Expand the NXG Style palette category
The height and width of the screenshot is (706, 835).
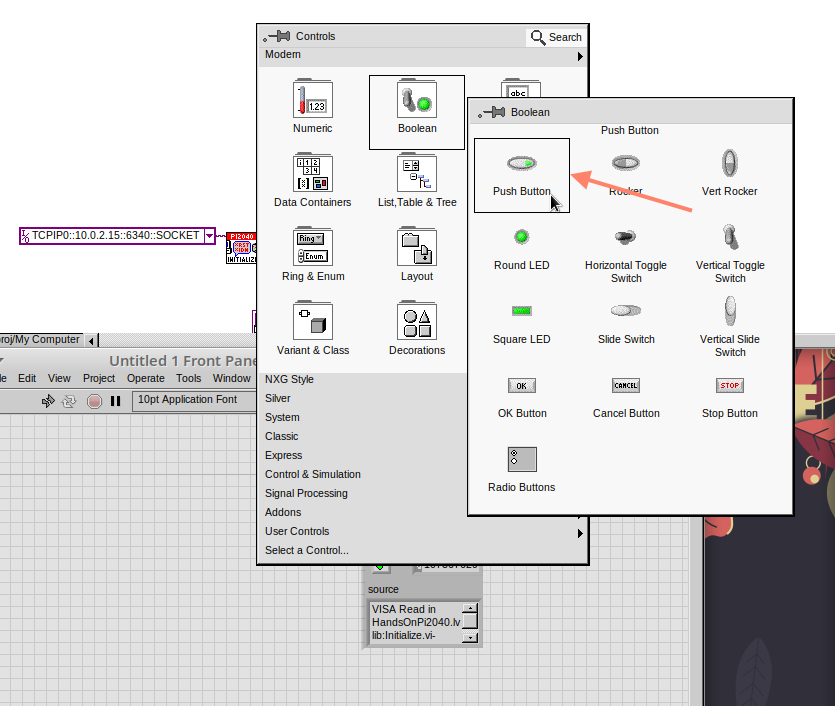(x=289, y=379)
